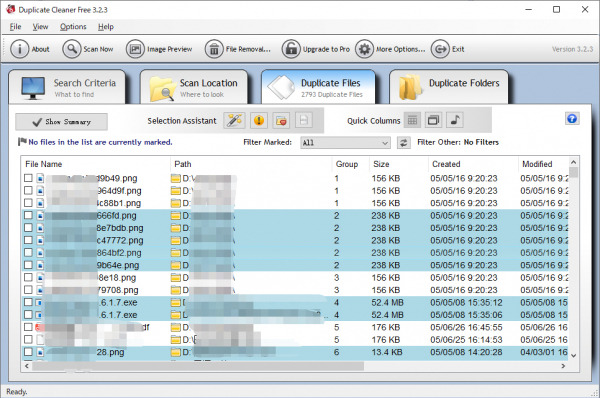This screenshot has height=398, width=600.
Task: Sort by Modified column header
Action: (x=543, y=164)
